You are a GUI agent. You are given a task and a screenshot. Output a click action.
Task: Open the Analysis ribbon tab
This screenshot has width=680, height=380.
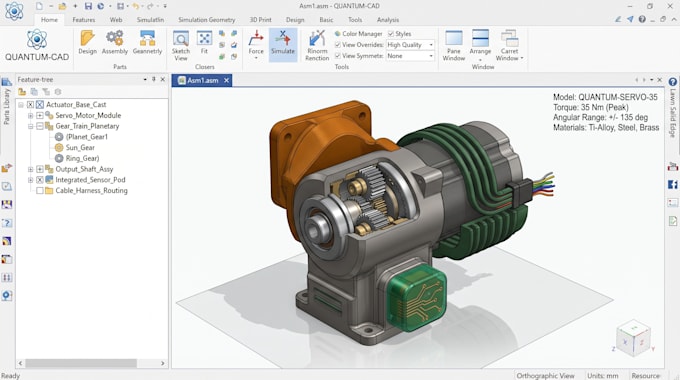coord(388,20)
